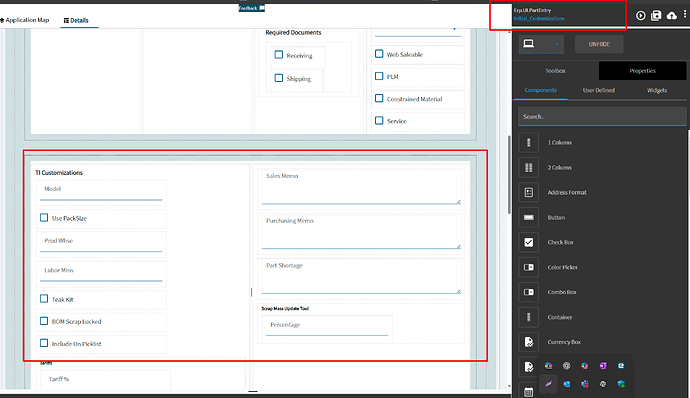Select the Check Box component icon

(529, 242)
